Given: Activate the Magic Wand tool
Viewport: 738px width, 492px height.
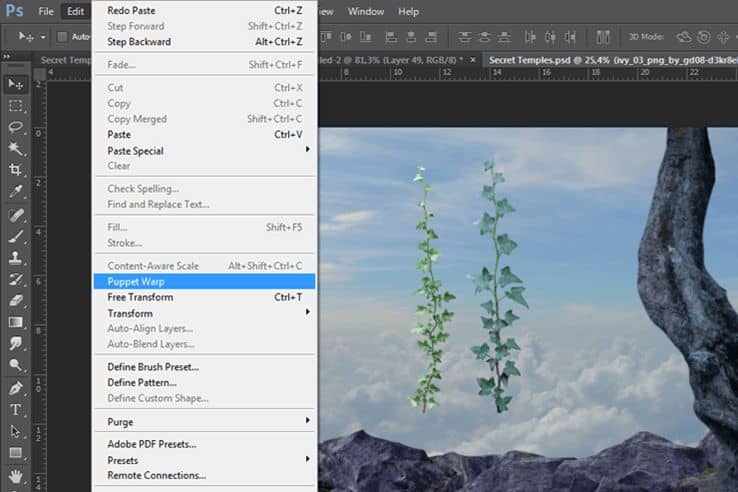Looking at the screenshot, I should pyautogui.click(x=16, y=149).
